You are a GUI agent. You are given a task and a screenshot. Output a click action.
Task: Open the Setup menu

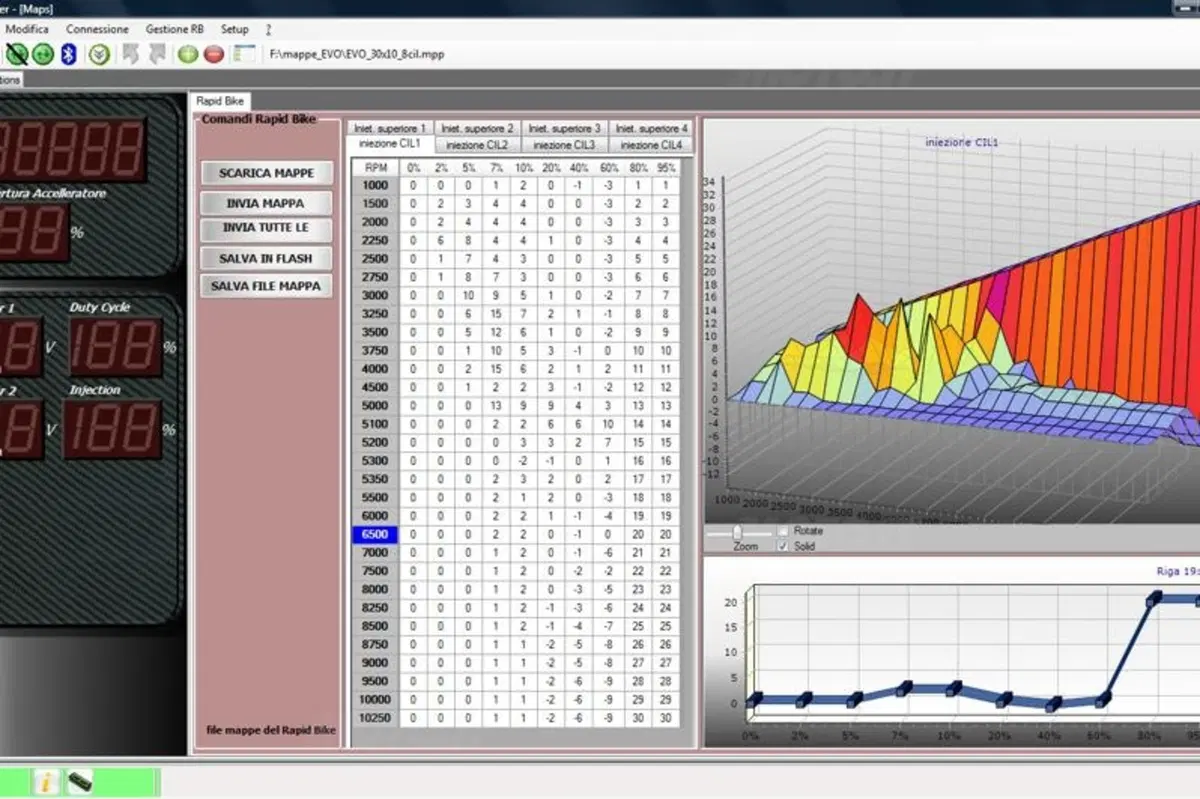pos(235,29)
